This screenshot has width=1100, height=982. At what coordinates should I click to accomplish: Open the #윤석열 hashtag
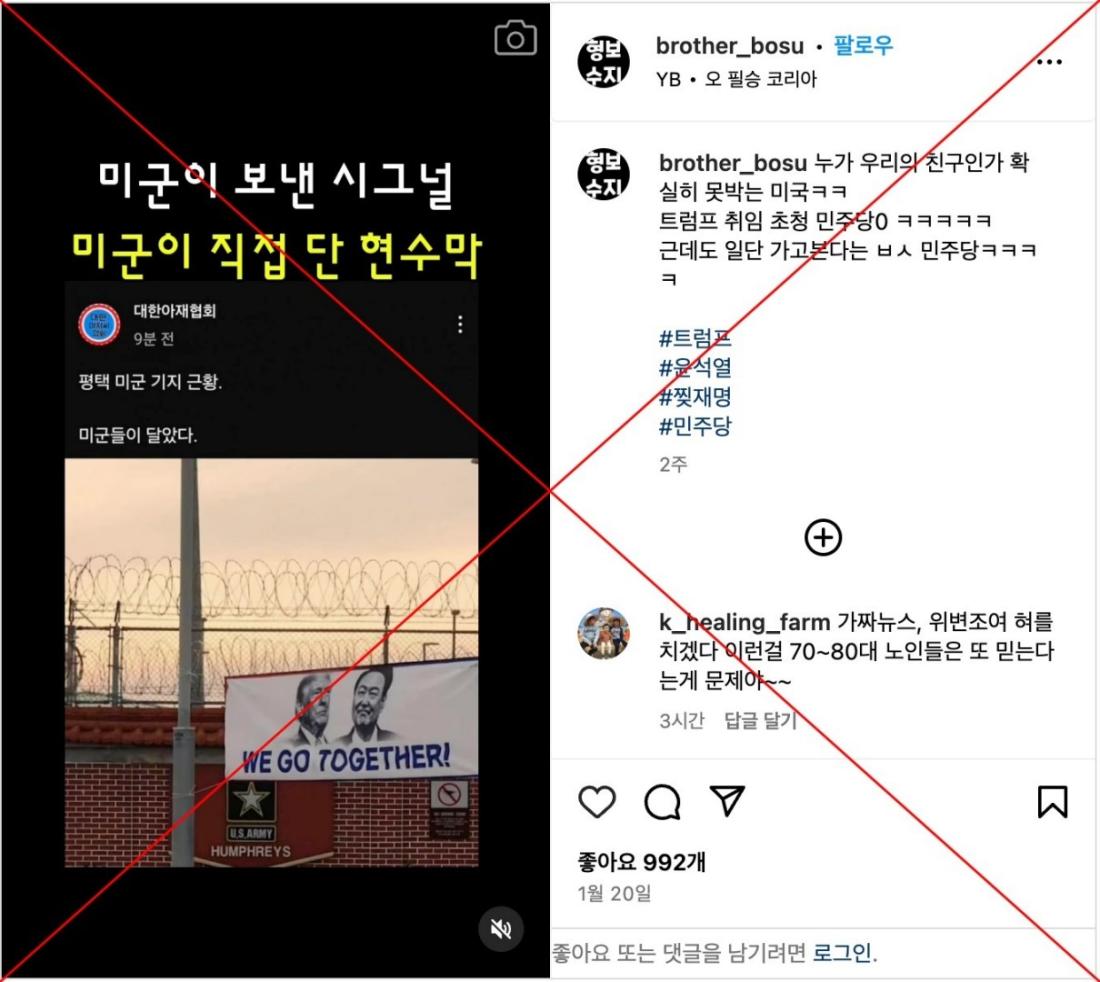pyautogui.click(x=695, y=368)
